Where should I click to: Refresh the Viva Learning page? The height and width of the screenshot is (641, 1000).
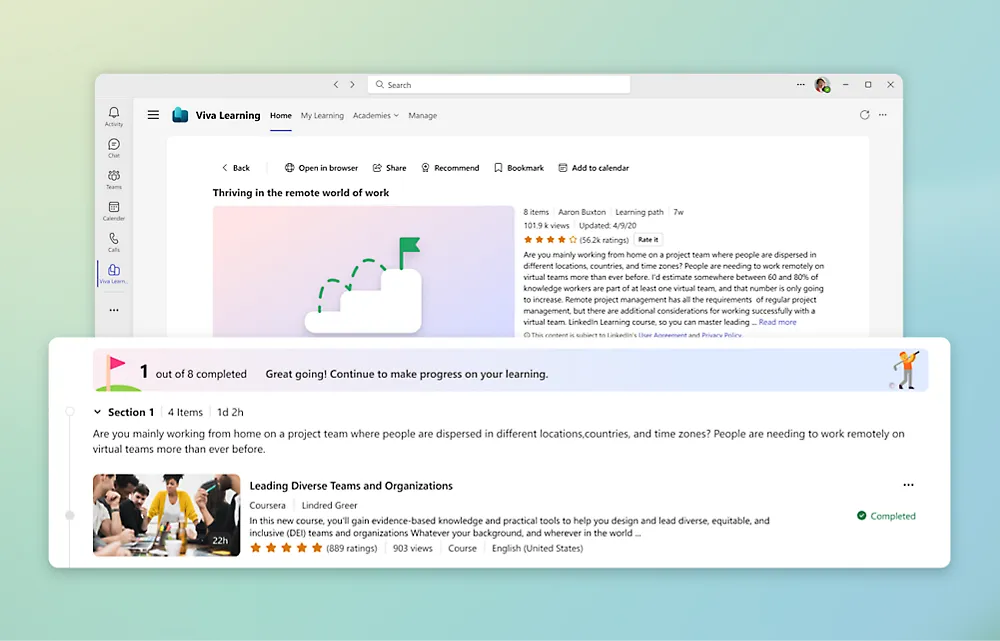[864, 115]
